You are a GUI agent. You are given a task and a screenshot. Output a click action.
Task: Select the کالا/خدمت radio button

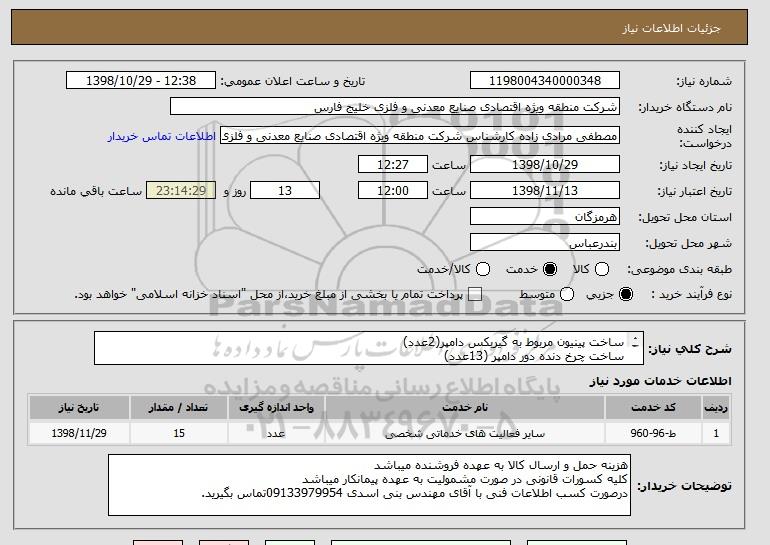tap(483, 269)
